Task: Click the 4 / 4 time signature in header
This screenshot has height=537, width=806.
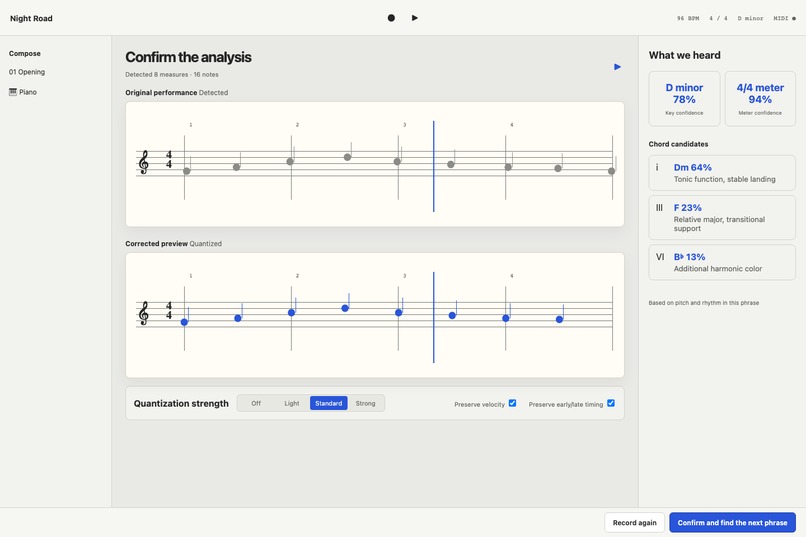Action: click(x=718, y=18)
